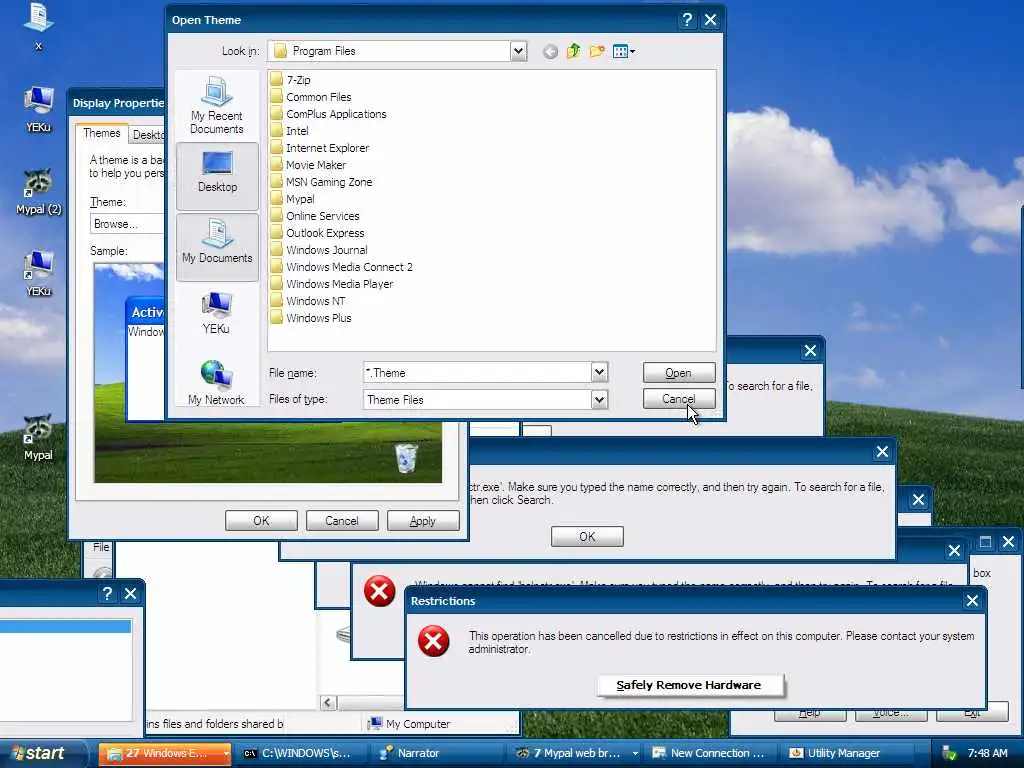Viewport: 1024px width, 768px height.
Task: Select the Internet Explorer folder
Action: point(320,148)
